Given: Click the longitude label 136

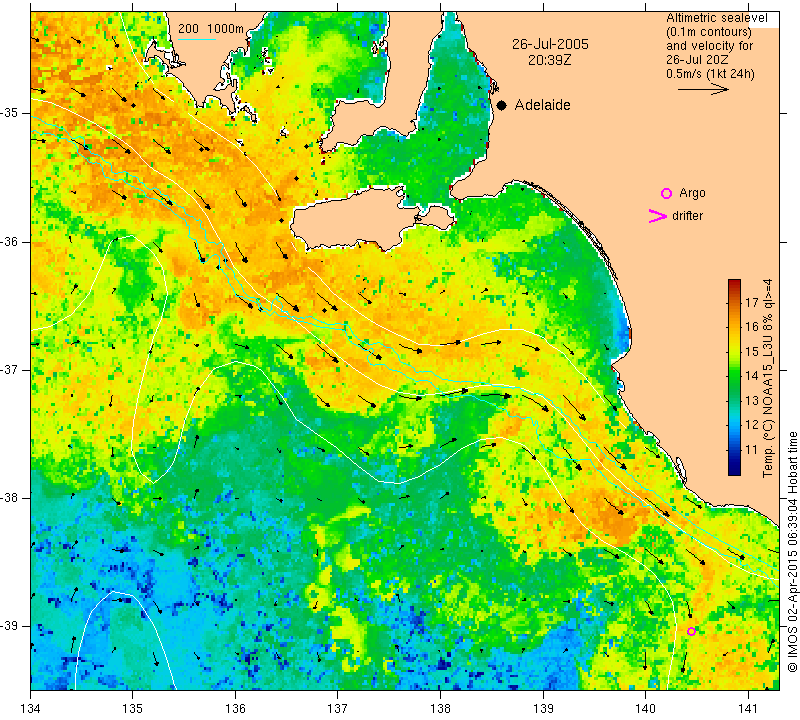Looking at the screenshot, I should [x=235, y=709].
